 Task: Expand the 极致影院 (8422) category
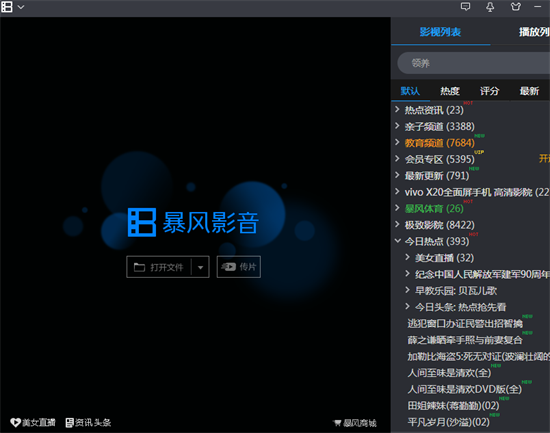pos(397,224)
